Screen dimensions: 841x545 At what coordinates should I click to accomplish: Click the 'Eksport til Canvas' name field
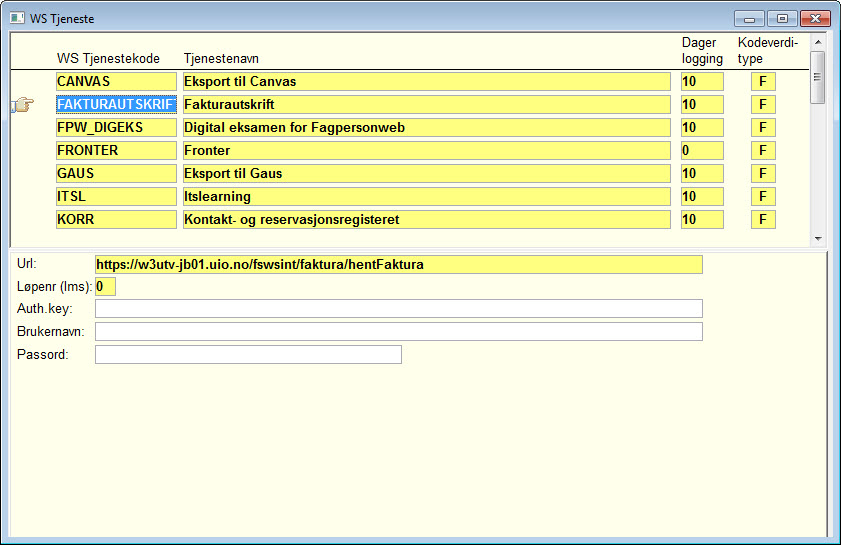point(427,82)
